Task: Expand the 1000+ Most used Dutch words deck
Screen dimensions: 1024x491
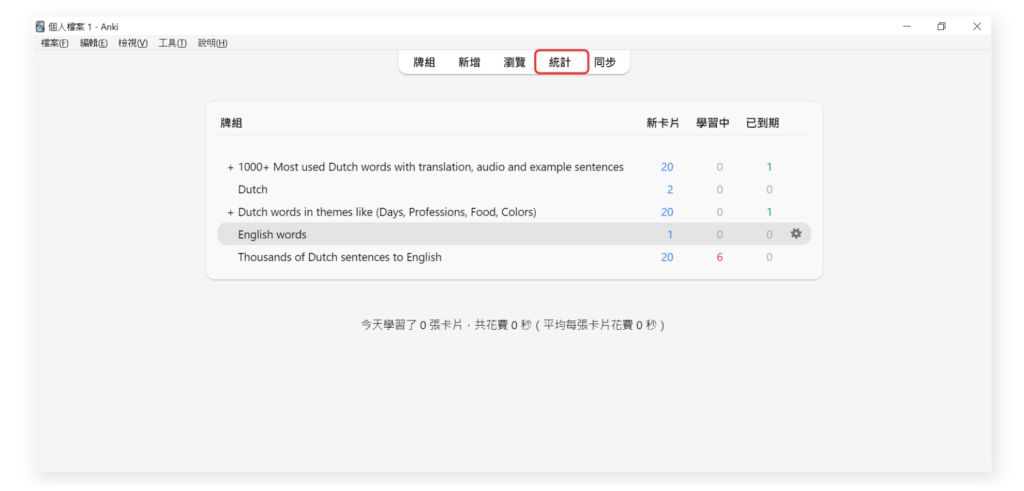Action: pos(230,167)
